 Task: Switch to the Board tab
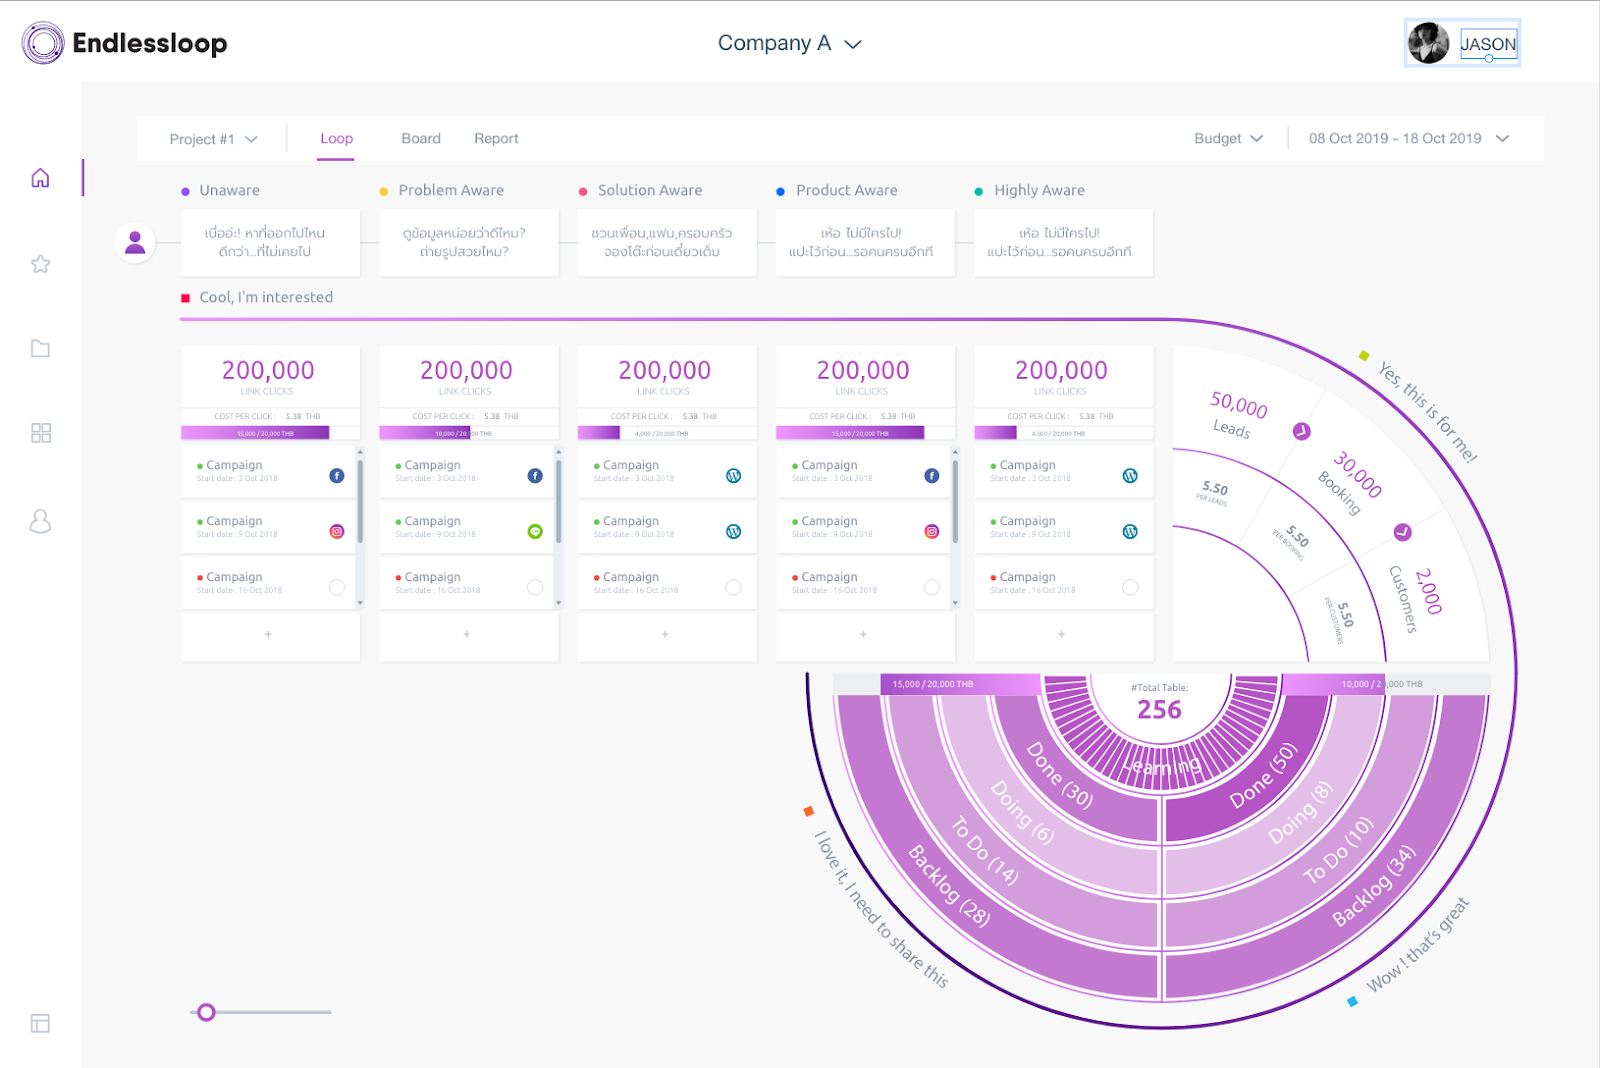[420, 138]
